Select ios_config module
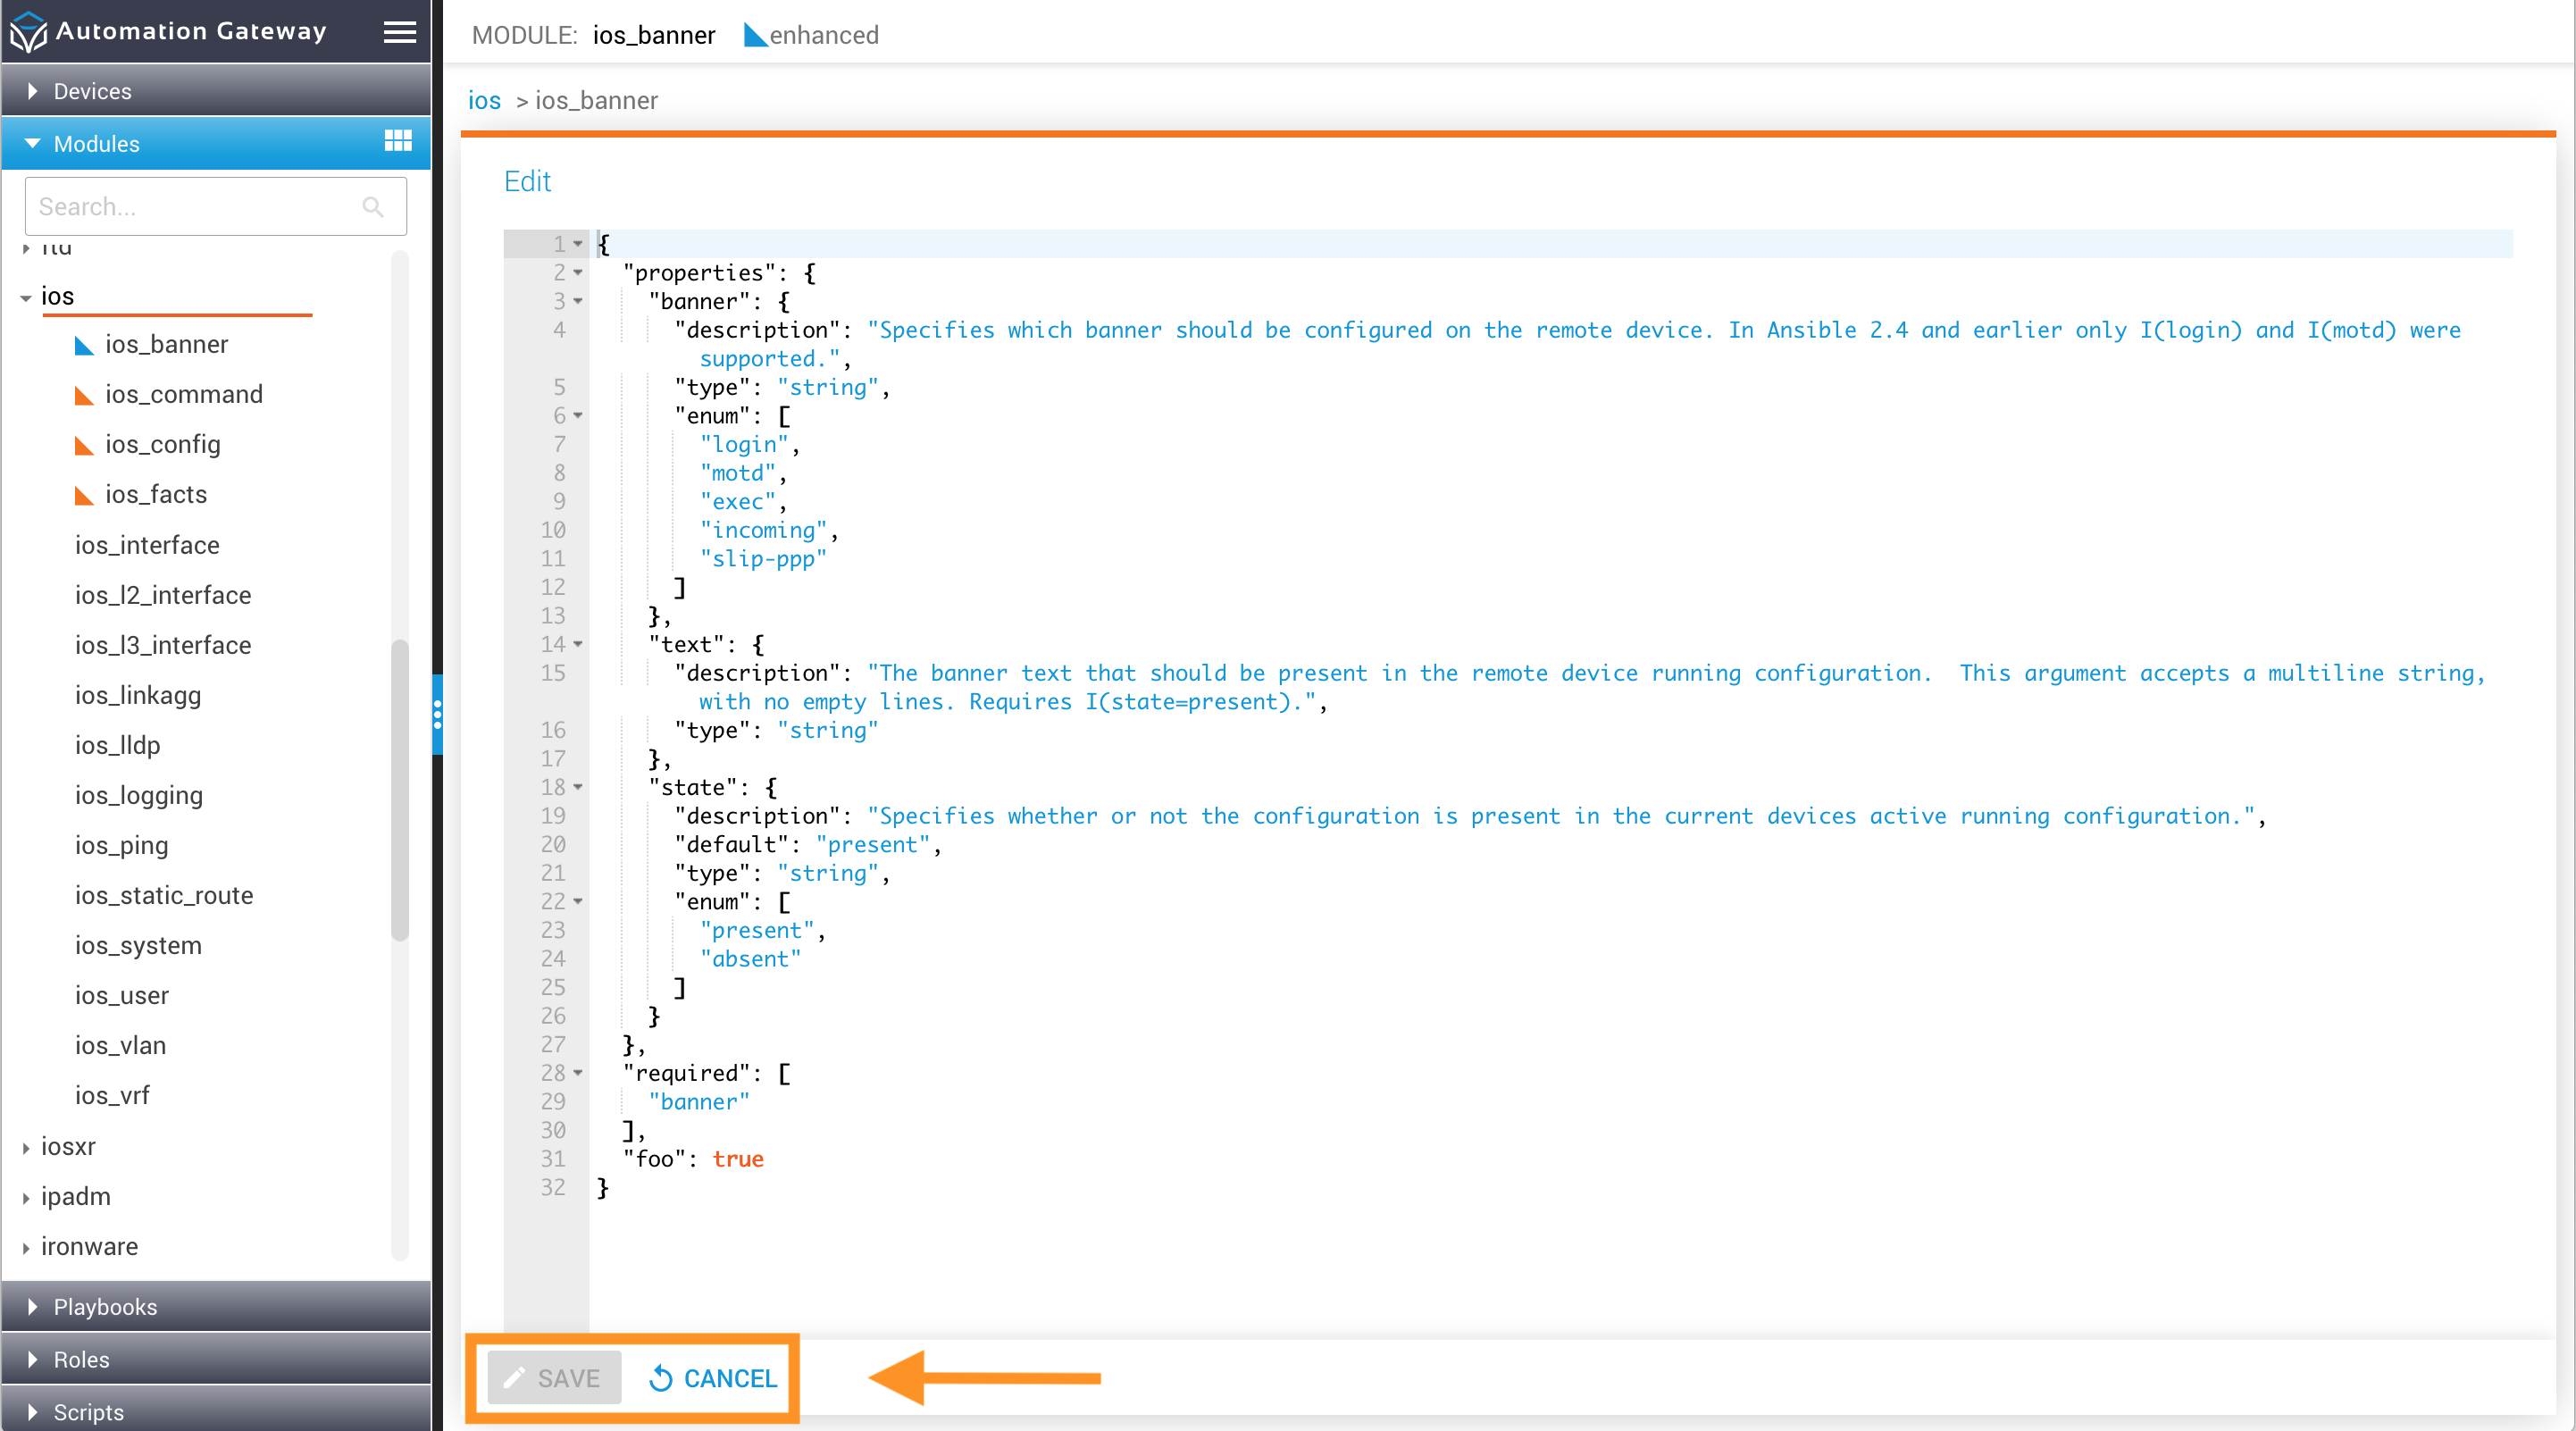Viewport: 2576px width, 1431px height. pyautogui.click(x=163, y=445)
